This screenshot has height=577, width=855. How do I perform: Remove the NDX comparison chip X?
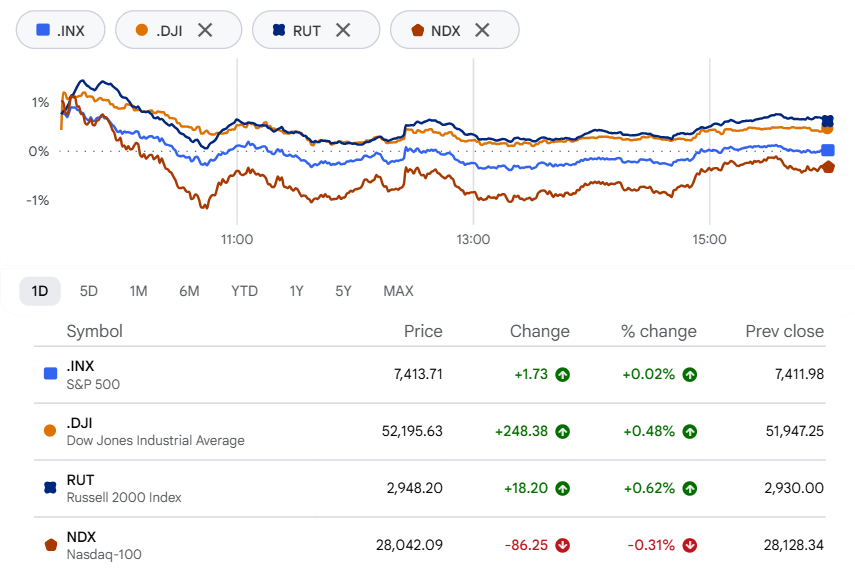pos(482,30)
